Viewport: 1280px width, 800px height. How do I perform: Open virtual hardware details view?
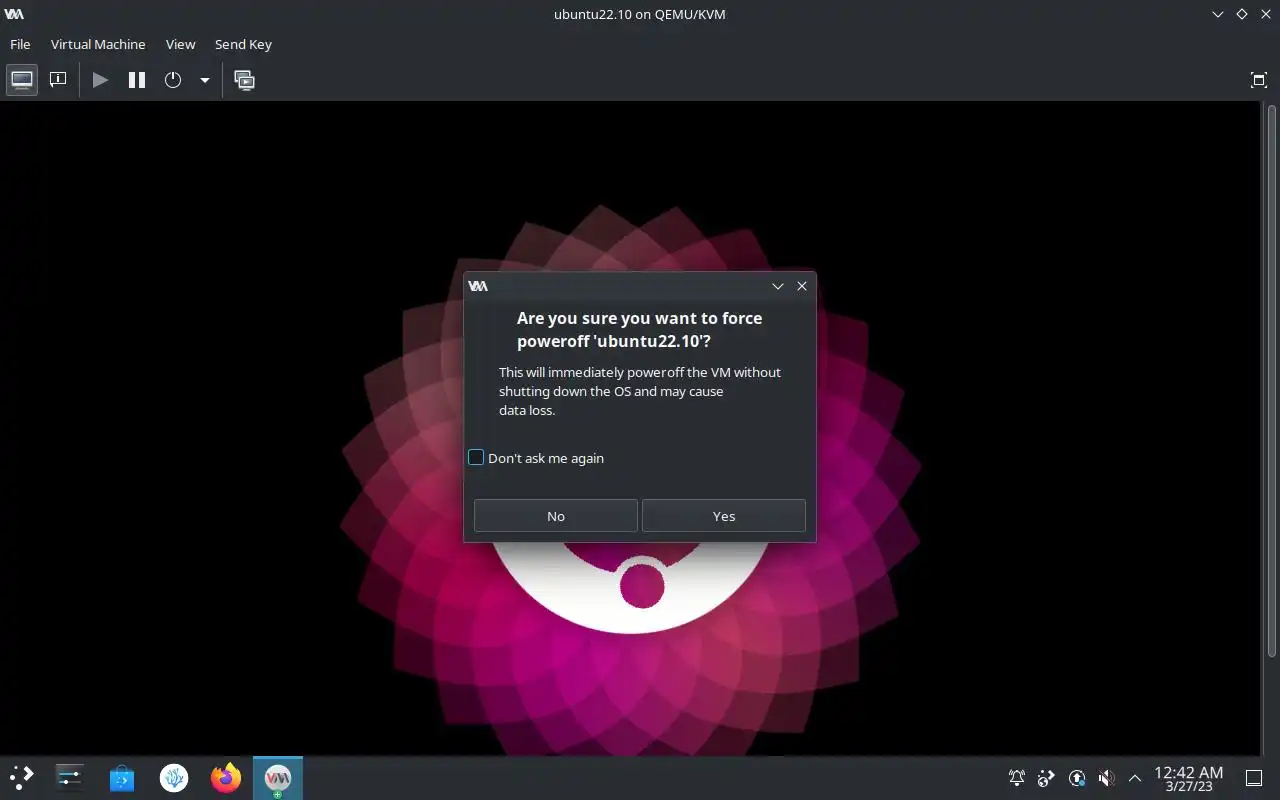coord(58,80)
